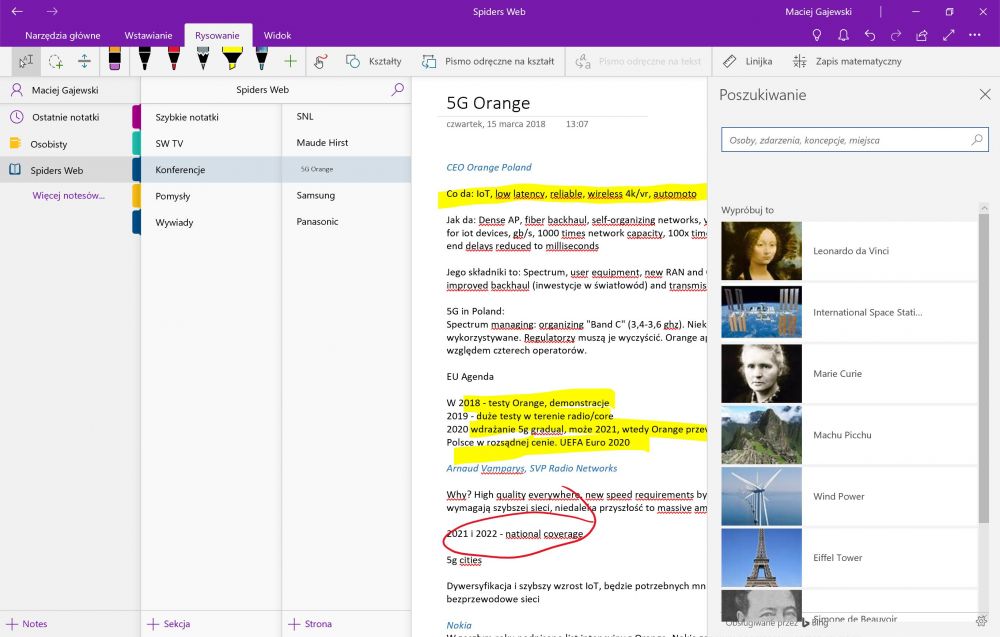1000x637 pixels.
Task: Open the Eiffel Tower suggestion
Action: (x=849, y=557)
